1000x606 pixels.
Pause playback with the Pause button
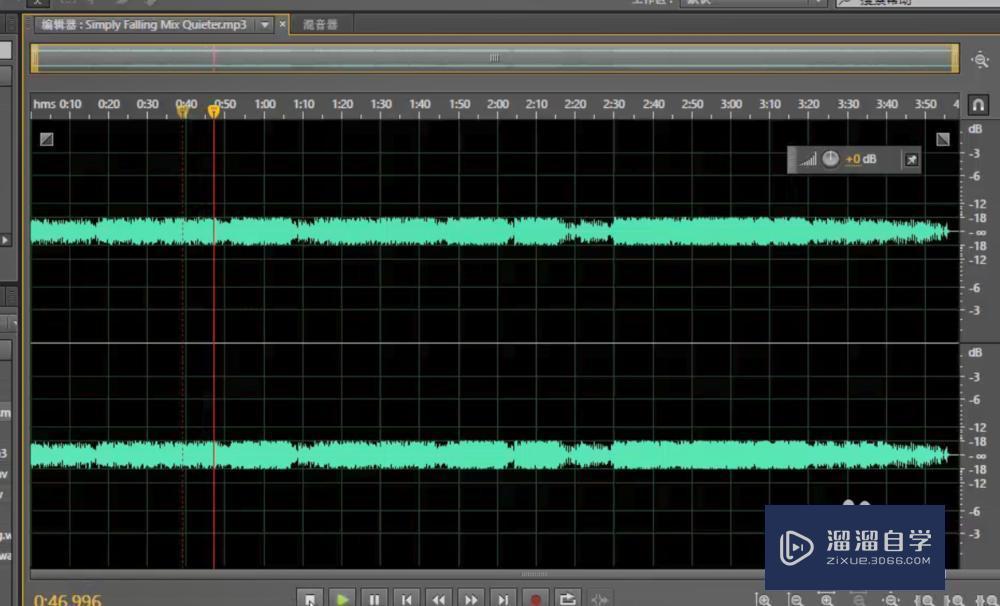tap(374, 599)
